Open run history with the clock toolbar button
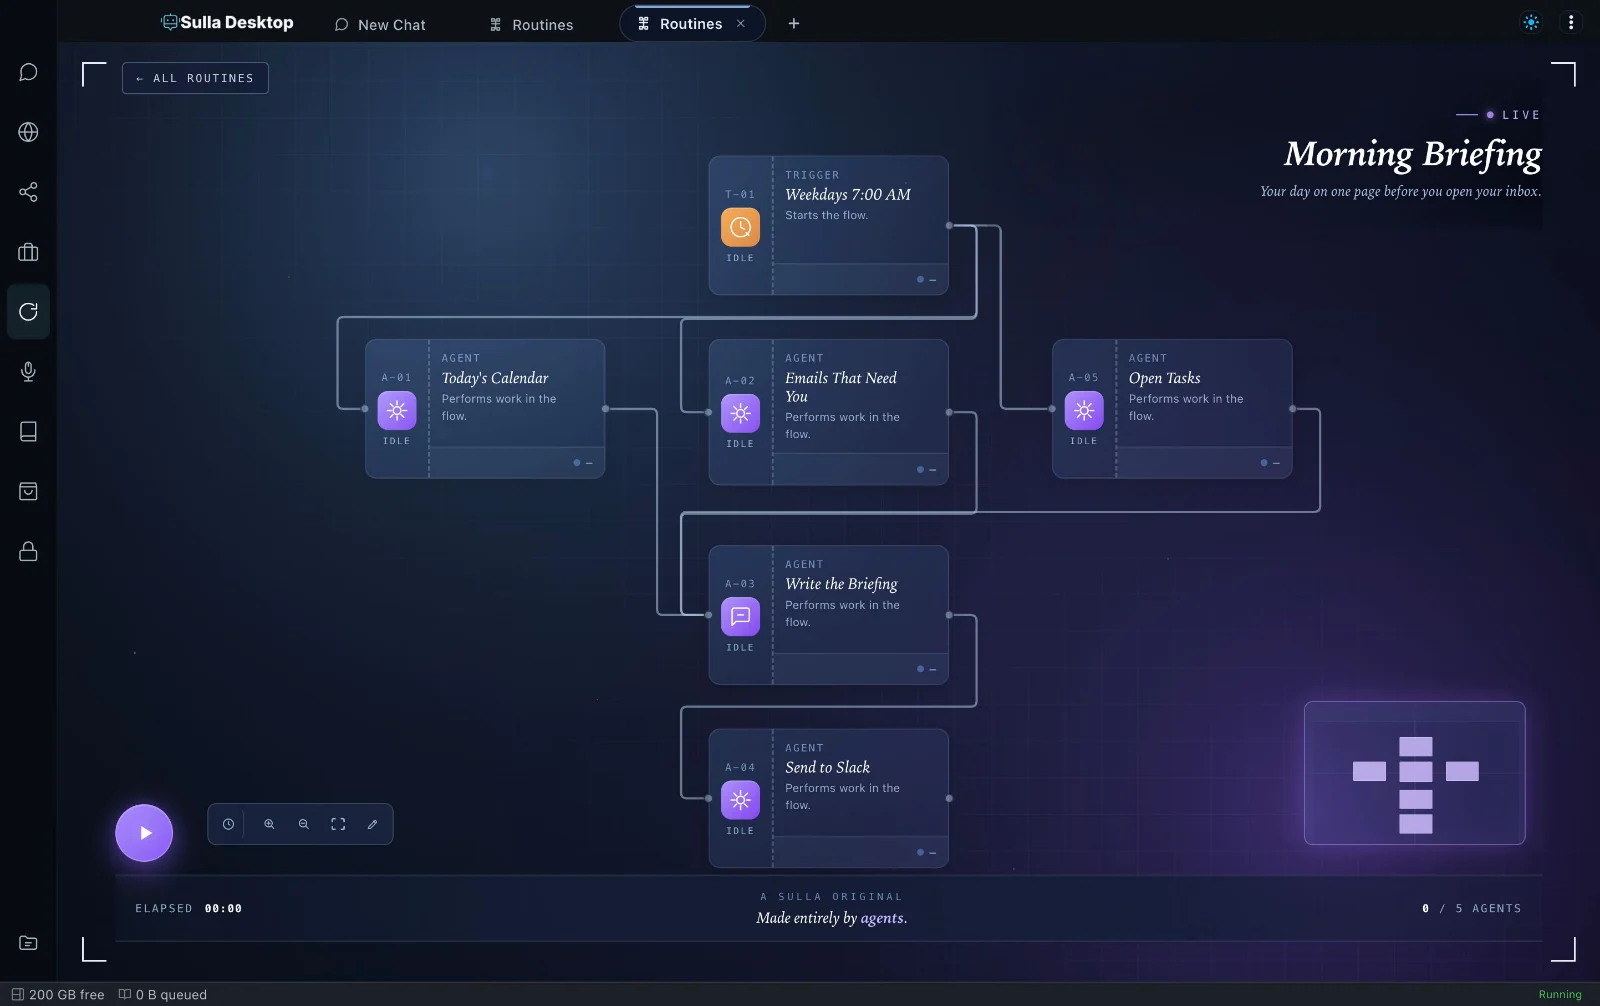This screenshot has height=1006, width=1600. coord(228,824)
